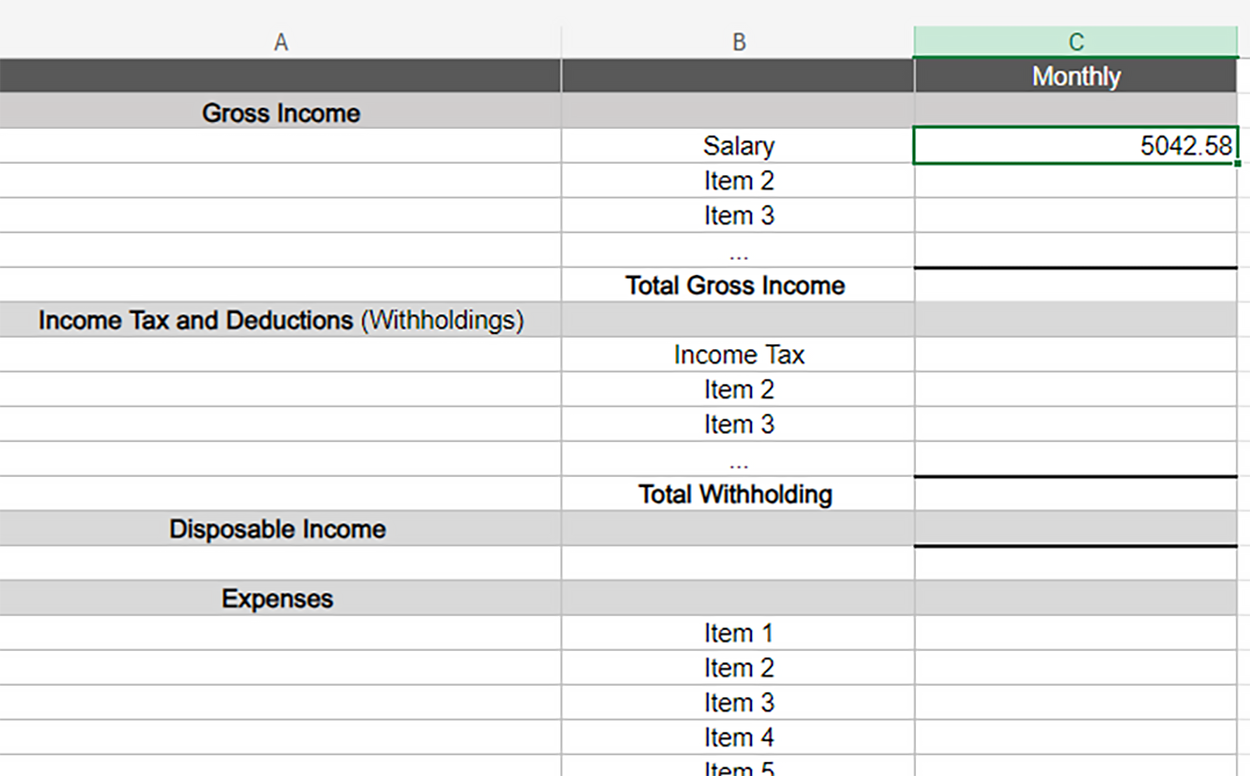This screenshot has width=1250, height=776.
Task: Select the column C header
Action: (1075, 41)
